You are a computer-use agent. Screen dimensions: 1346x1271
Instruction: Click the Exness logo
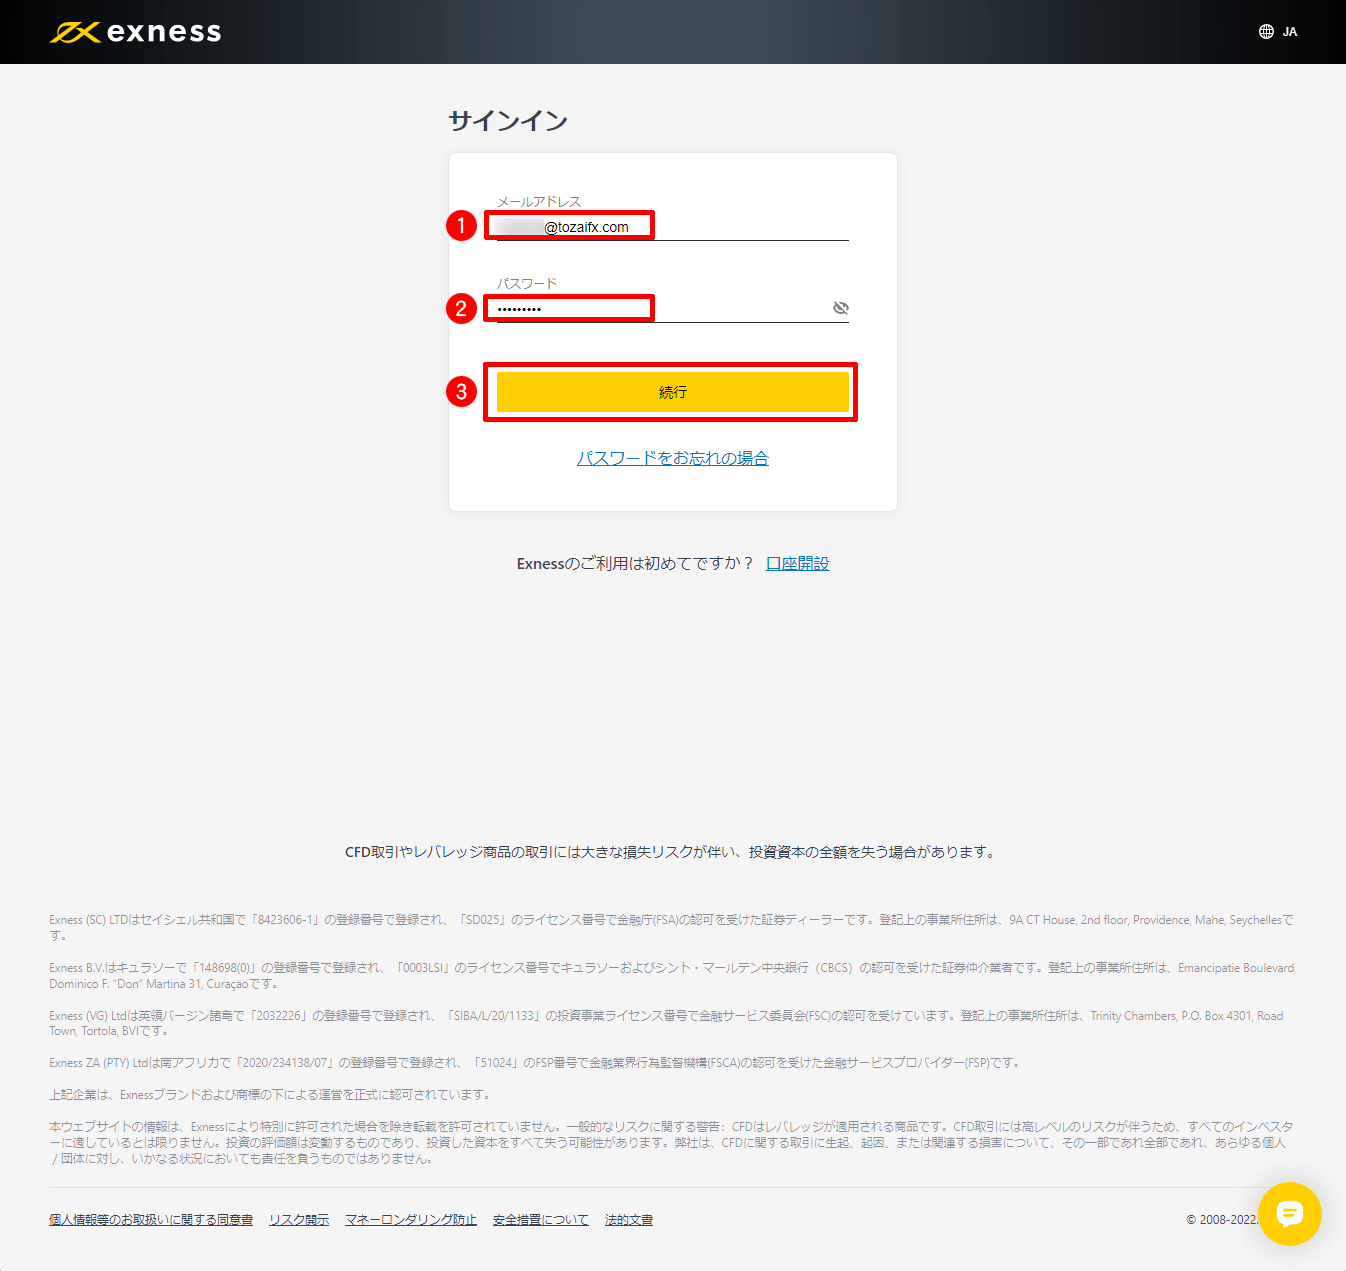[x=134, y=31]
